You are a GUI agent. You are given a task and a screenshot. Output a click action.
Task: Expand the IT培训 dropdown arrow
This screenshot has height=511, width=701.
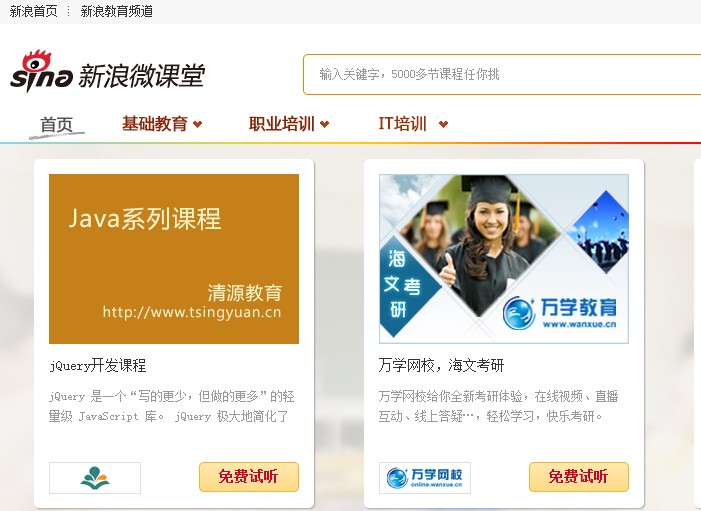click(443, 125)
